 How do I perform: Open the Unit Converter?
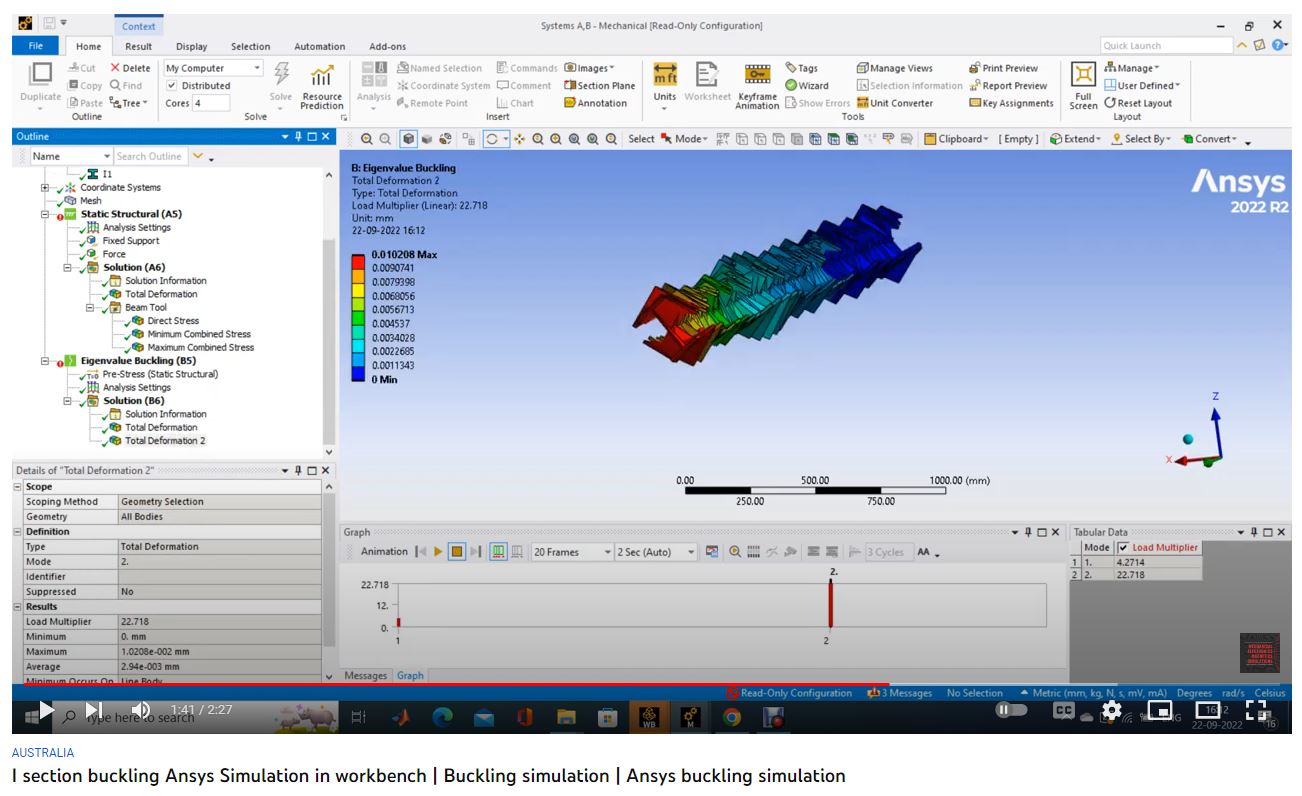[x=895, y=103]
